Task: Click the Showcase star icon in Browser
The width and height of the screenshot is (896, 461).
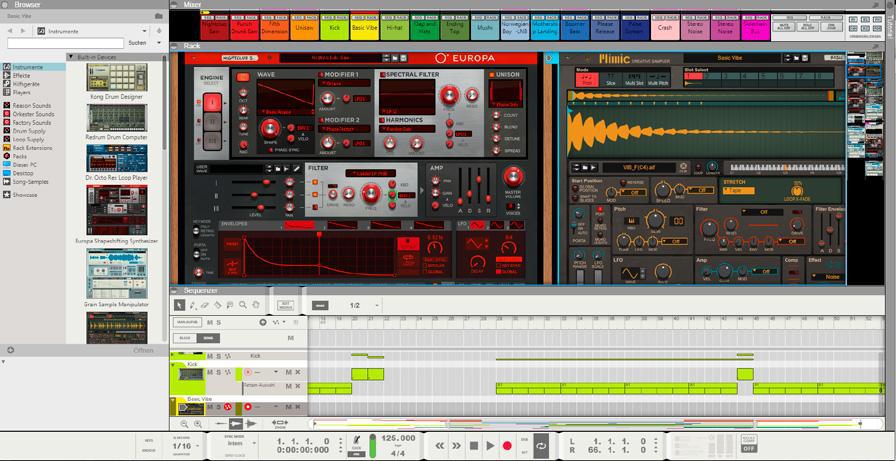Action: click(x=6, y=195)
